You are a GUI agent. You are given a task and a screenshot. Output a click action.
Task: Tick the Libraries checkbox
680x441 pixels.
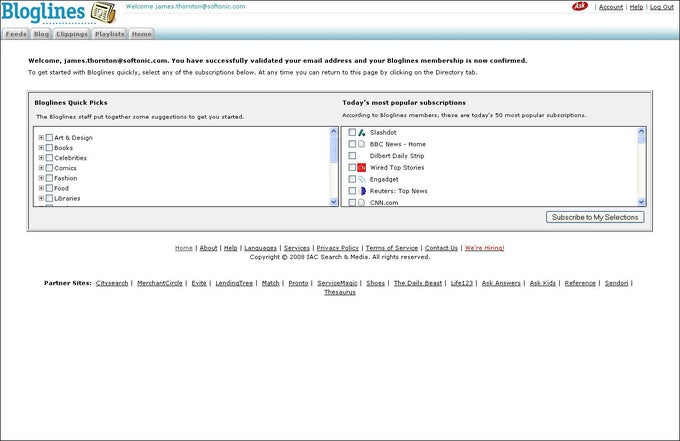(x=49, y=198)
